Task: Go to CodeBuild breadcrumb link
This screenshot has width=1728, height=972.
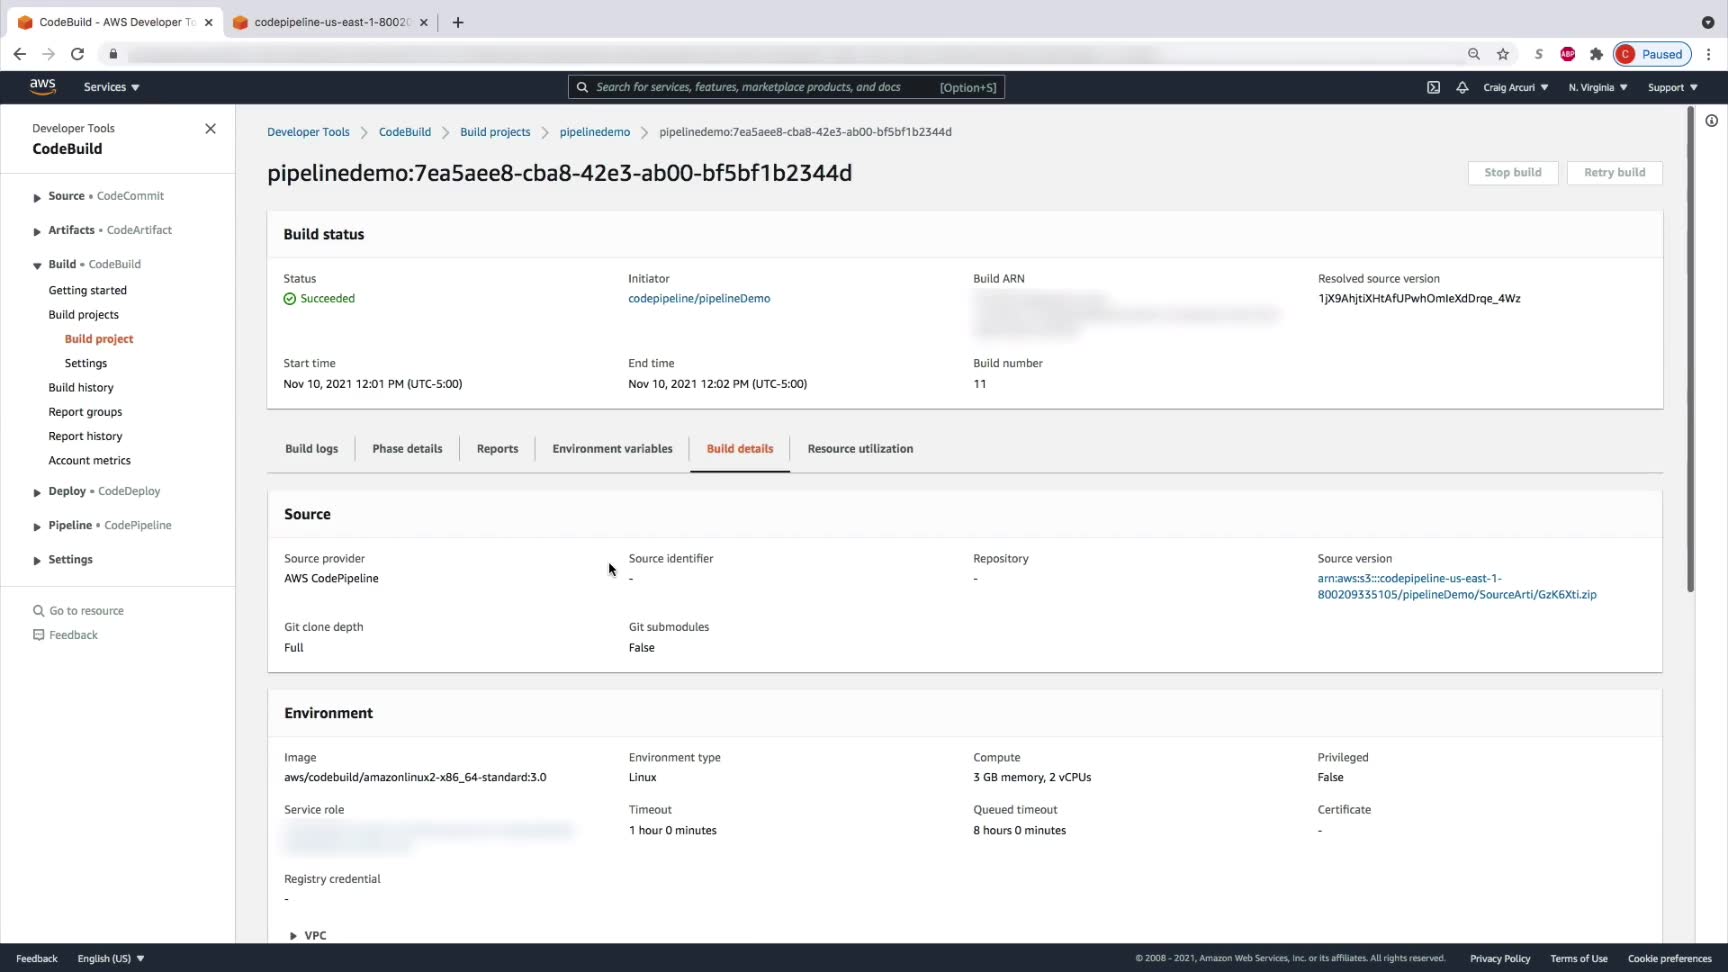Action: [x=405, y=132]
